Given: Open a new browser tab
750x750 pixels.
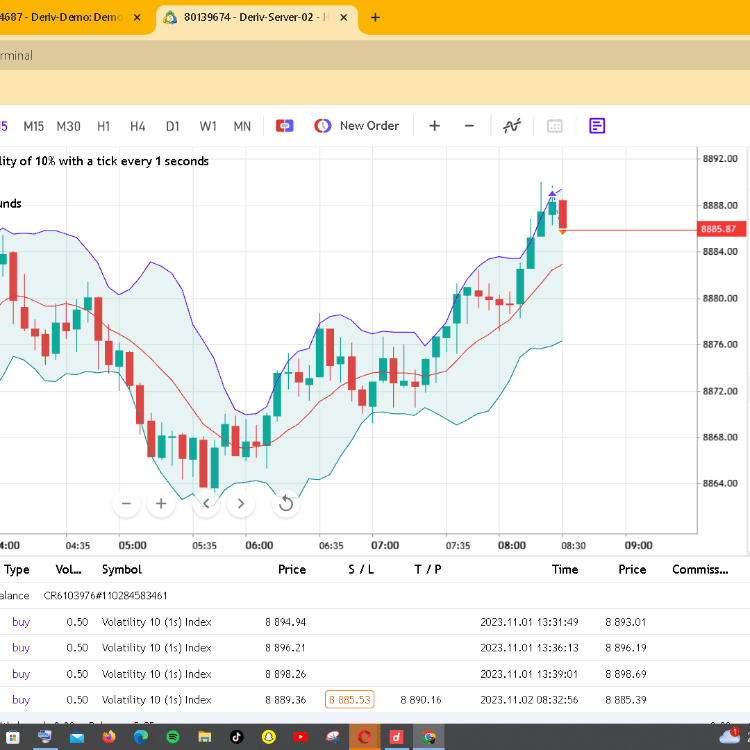Looking at the screenshot, I should pos(375,18).
